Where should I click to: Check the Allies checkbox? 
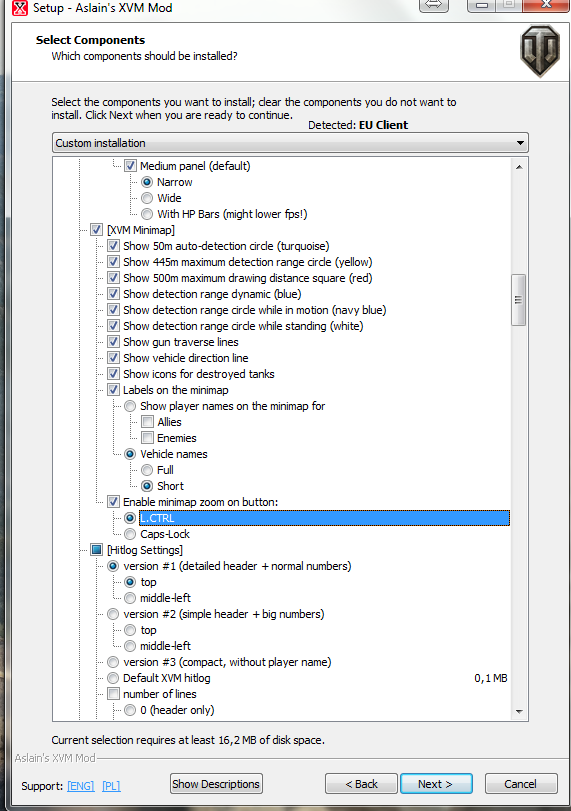(147, 422)
